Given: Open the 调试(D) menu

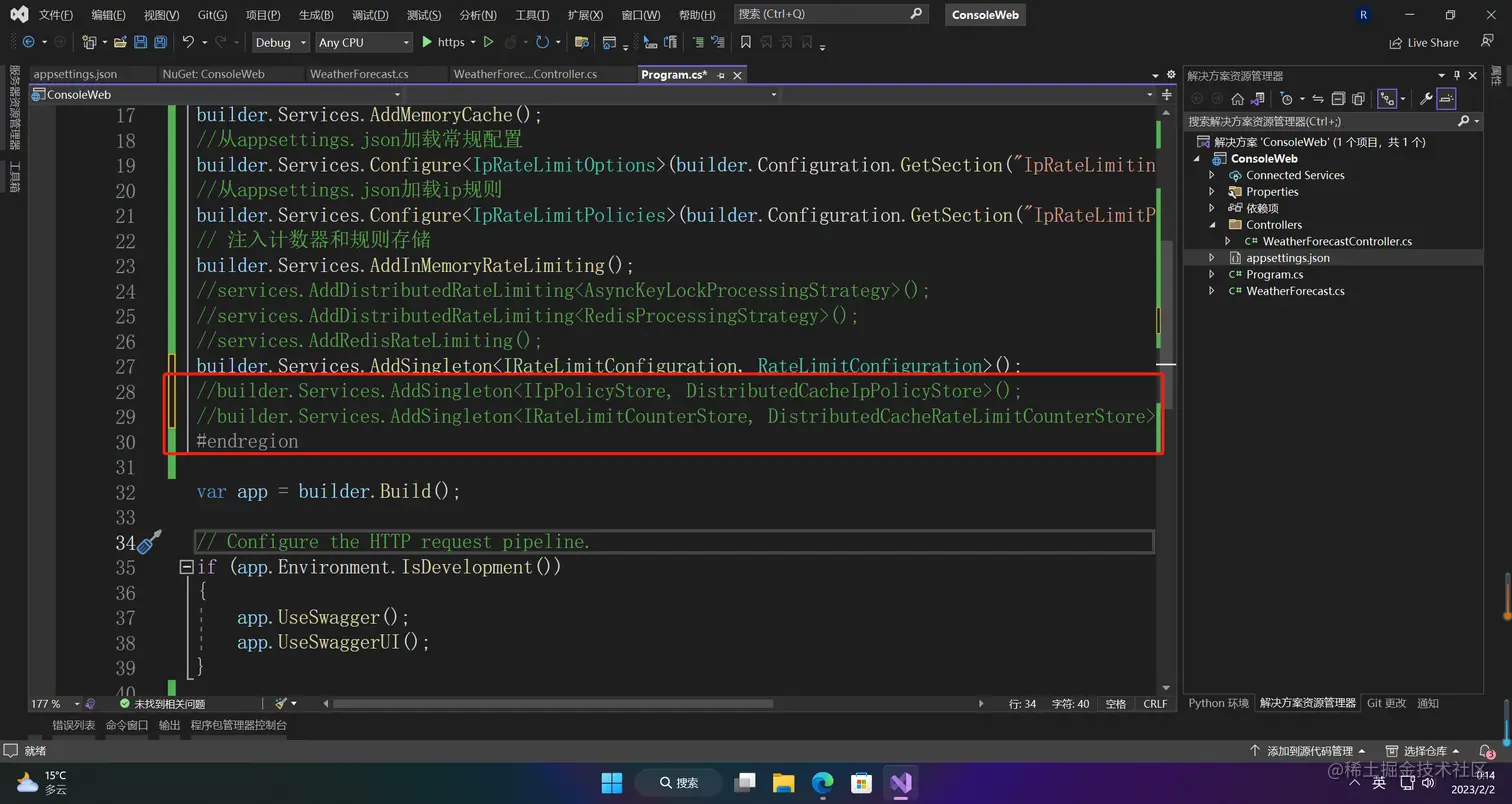Looking at the screenshot, I should click(370, 15).
